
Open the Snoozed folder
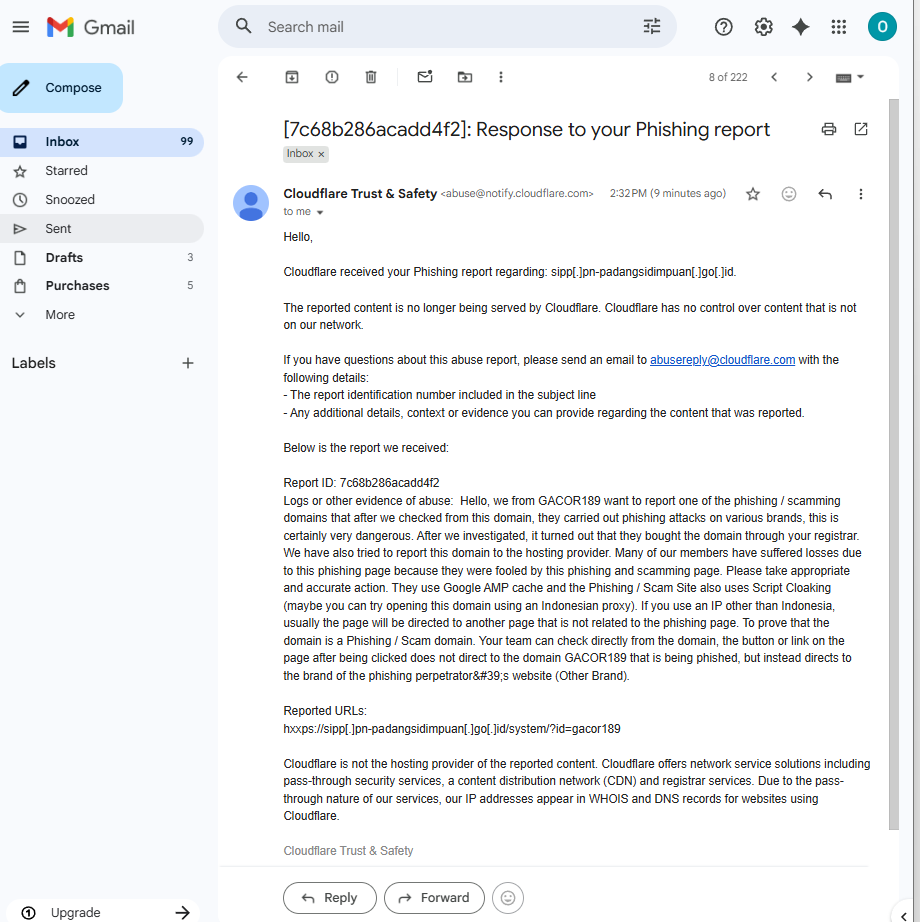[x=102, y=200]
